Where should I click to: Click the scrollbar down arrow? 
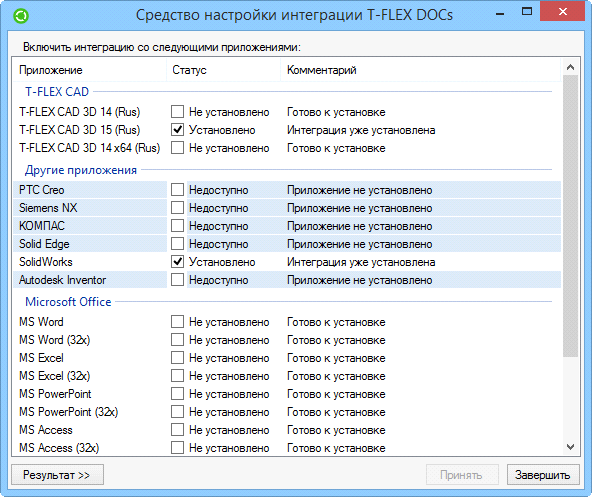(570, 447)
